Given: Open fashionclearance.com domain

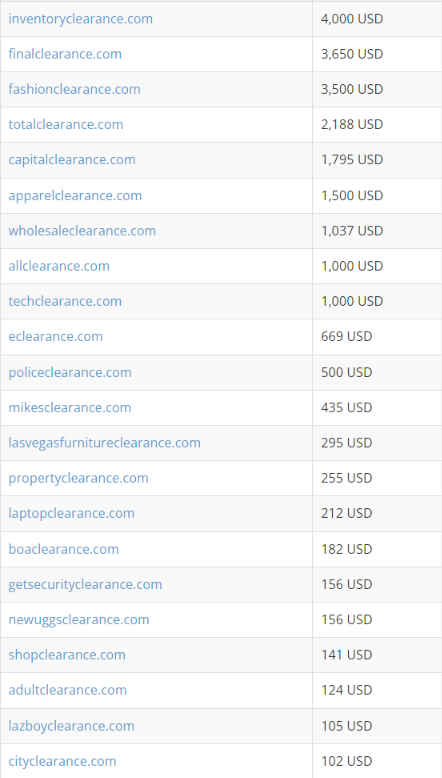Looking at the screenshot, I should (74, 89).
